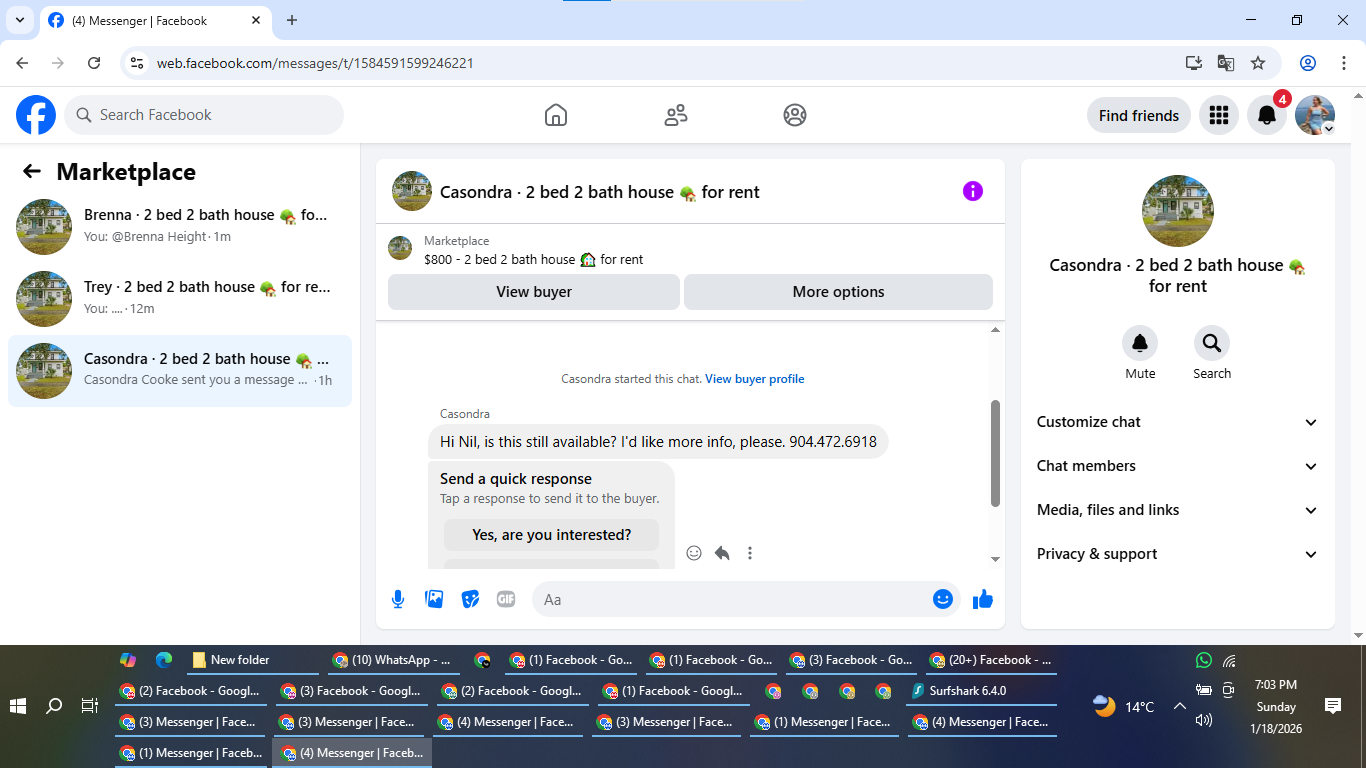Image resolution: width=1366 pixels, height=768 pixels.
Task: Open the Groups icon in top navigation
Action: pyautogui.click(x=795, y=115)
